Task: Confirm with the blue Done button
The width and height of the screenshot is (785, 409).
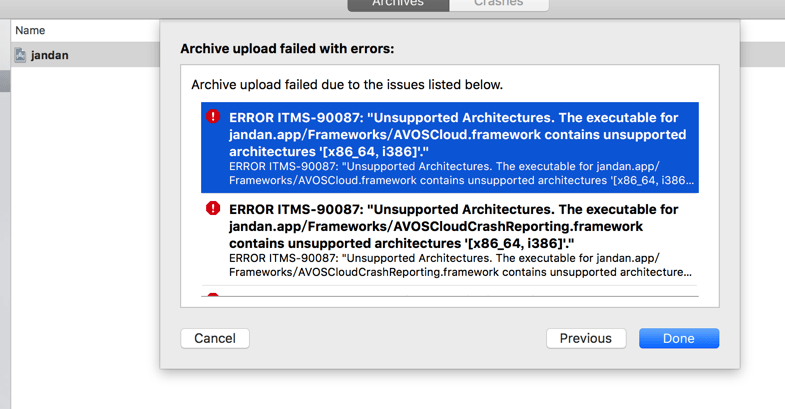Action: point(679,338)
